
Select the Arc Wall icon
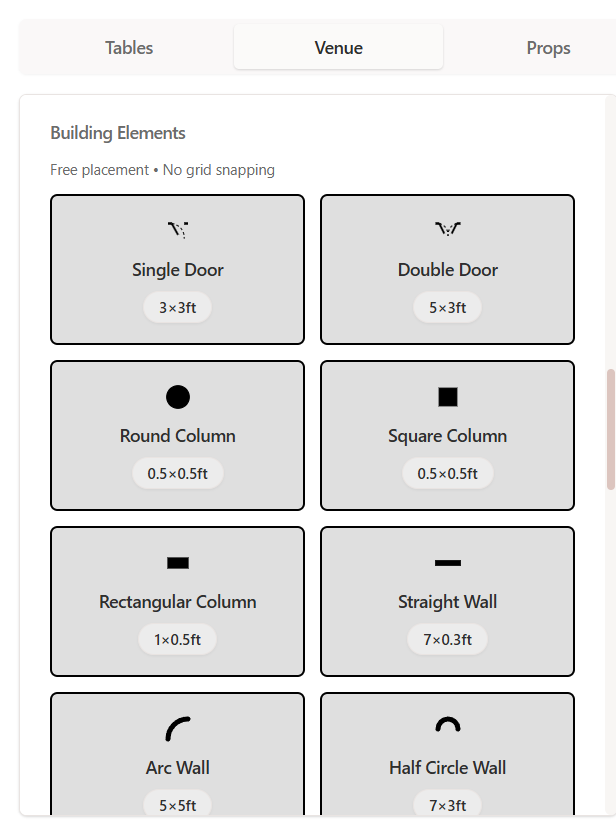click(178, 729)
